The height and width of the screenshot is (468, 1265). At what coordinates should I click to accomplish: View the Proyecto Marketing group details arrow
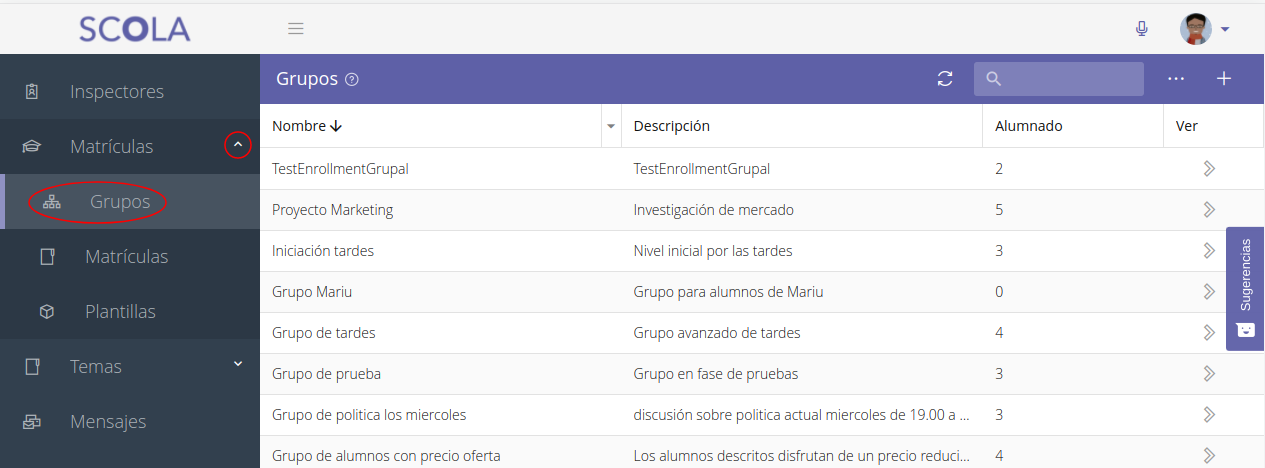pyautogui.click(x=1209, y=210)
